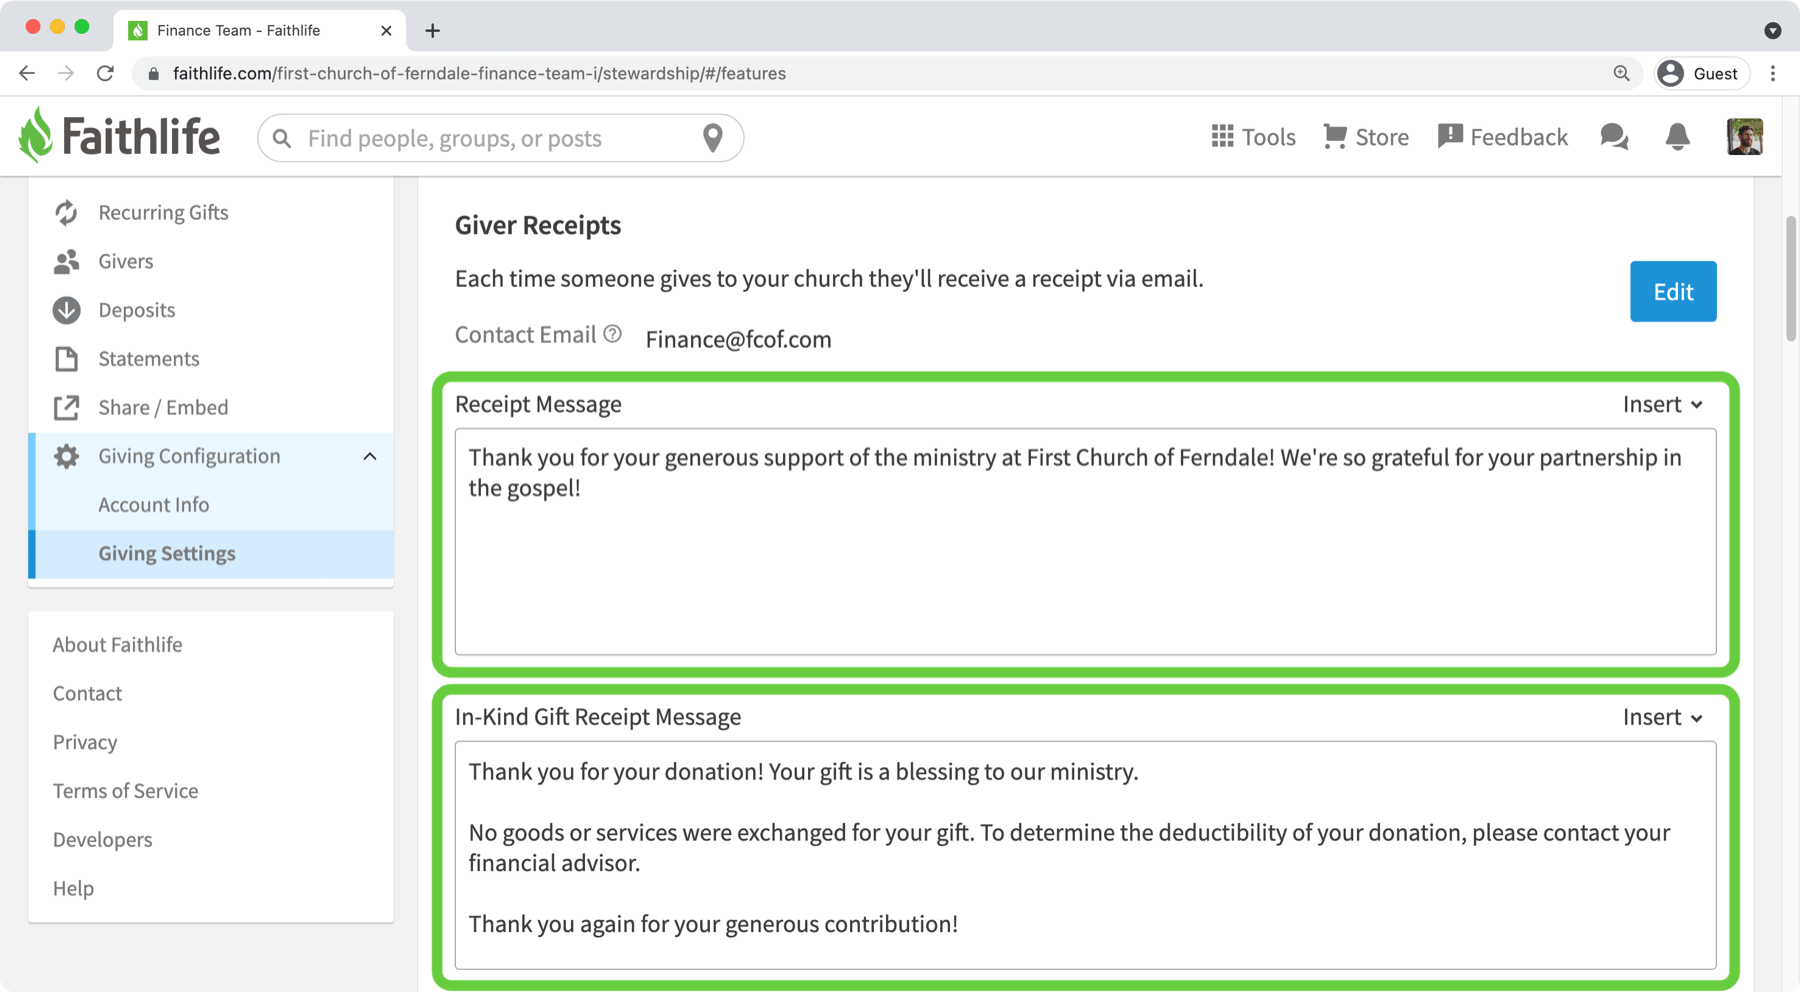The height and width of the screenshot is (992, 1800).
Task: Click inside the In-Kind Gift Receipt Message text area
Action: 1085,855
